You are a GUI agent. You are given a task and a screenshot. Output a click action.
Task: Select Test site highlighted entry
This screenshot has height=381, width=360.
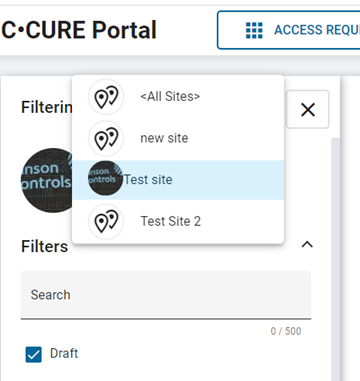point(178,180)
